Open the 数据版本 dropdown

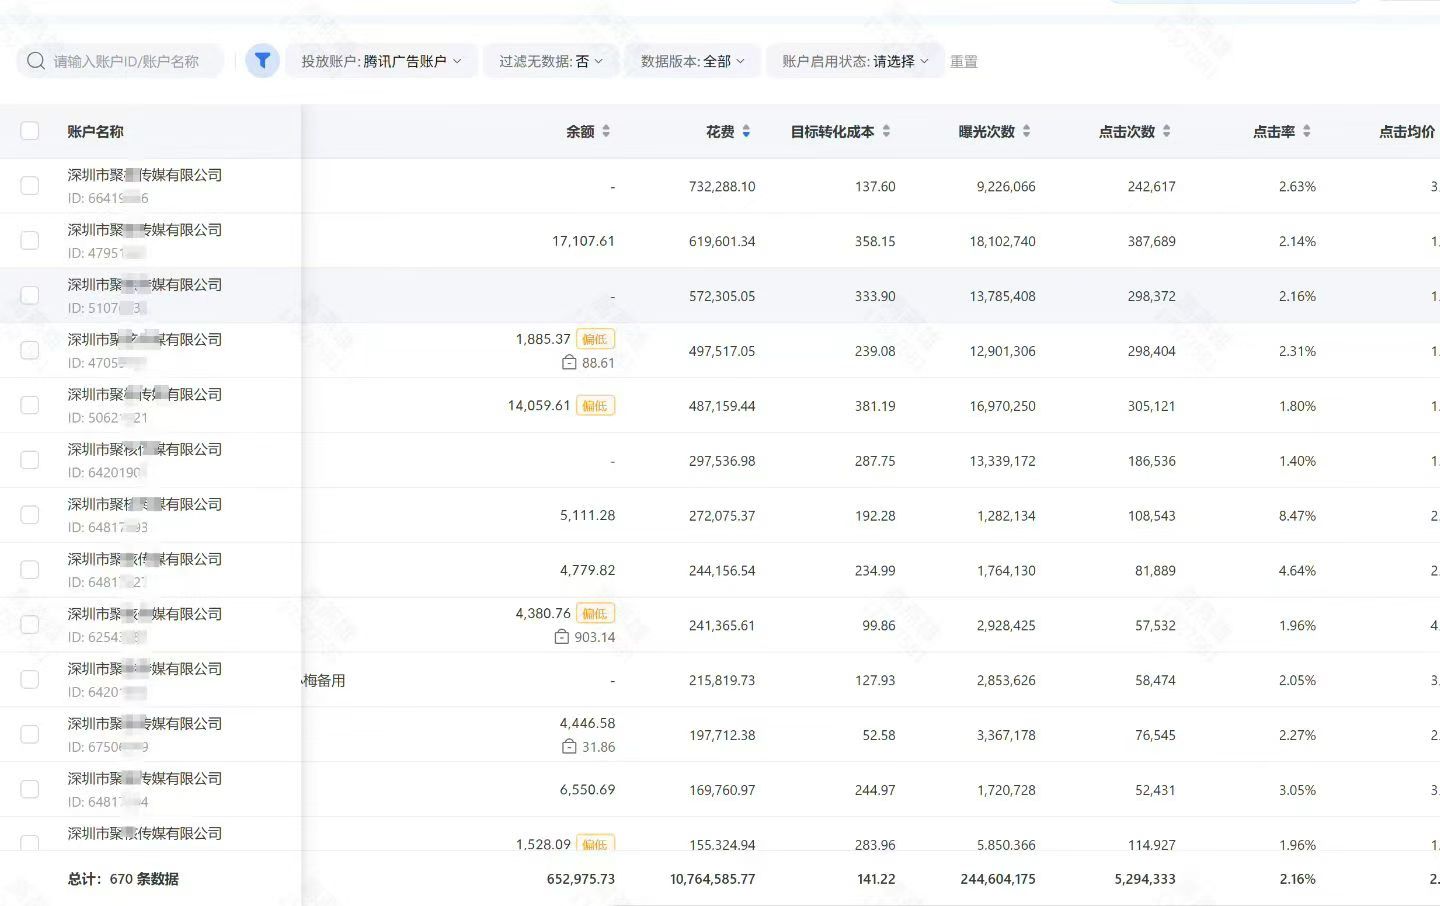tap(692, 61)
